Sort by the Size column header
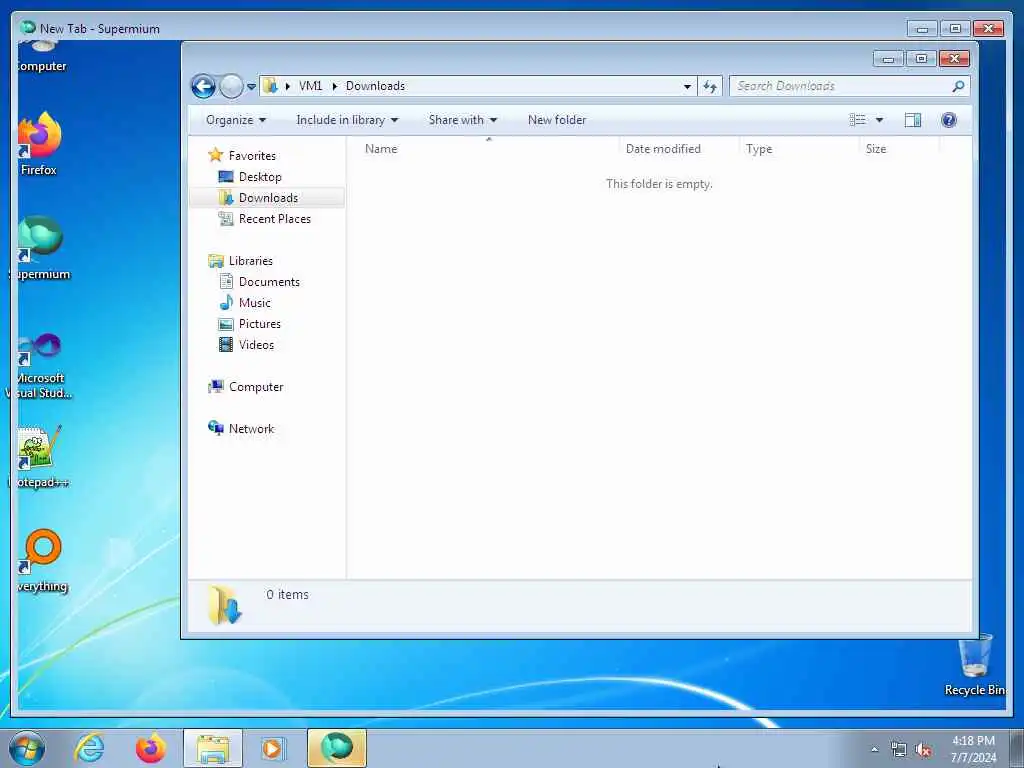 click(x=899, y=149)
